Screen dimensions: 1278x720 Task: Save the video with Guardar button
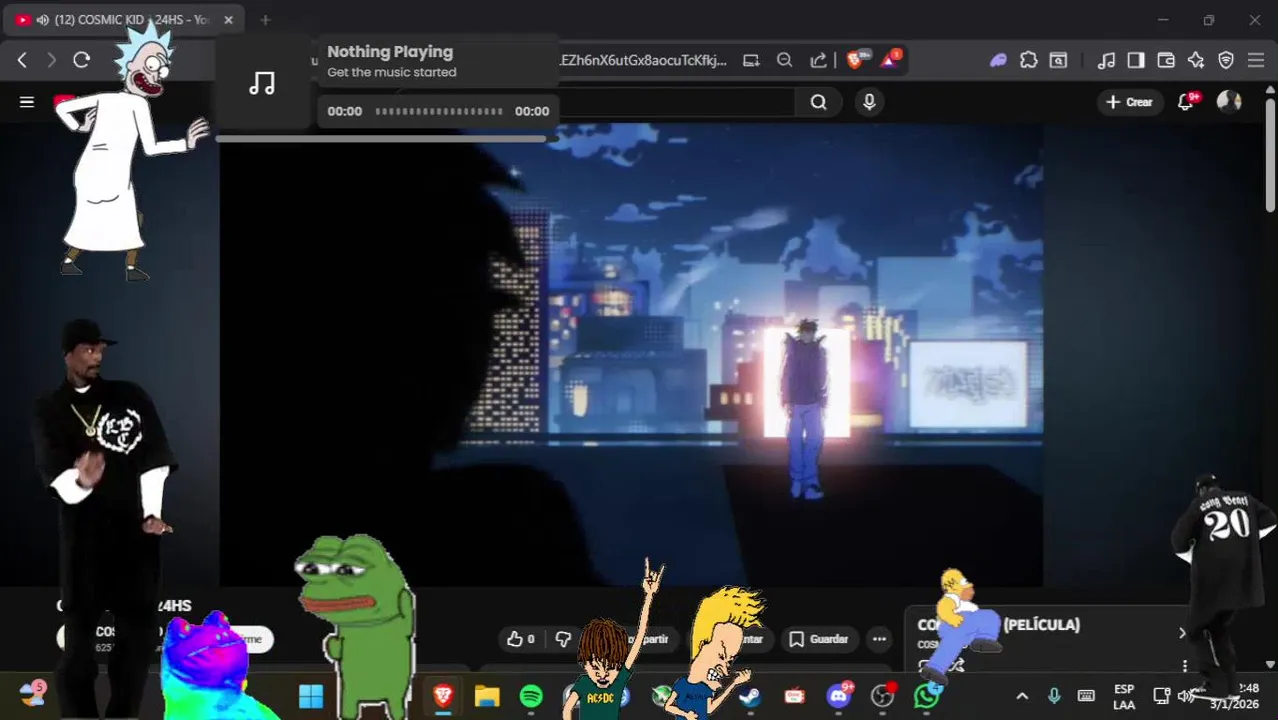pyautogui.click(x=819, y=639)
